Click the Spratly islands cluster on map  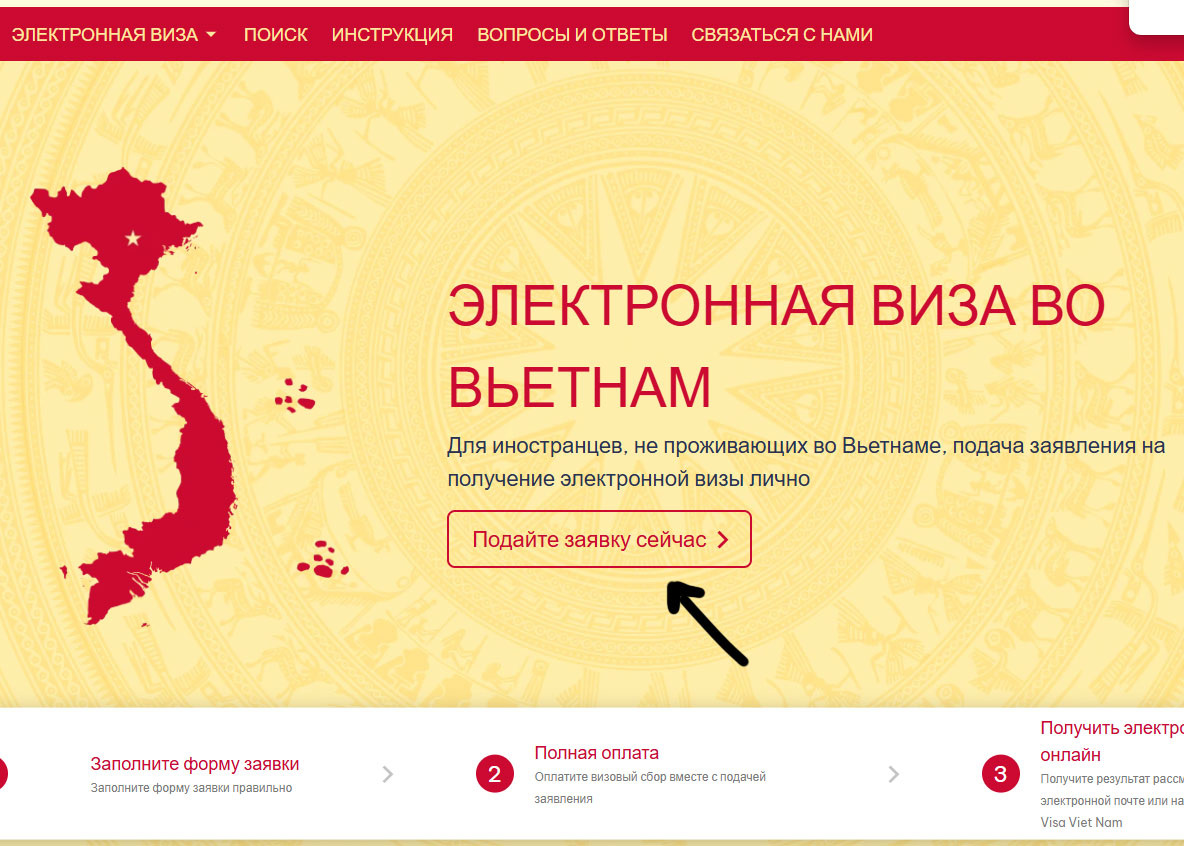pyautogui.click(x=323, y=560)
